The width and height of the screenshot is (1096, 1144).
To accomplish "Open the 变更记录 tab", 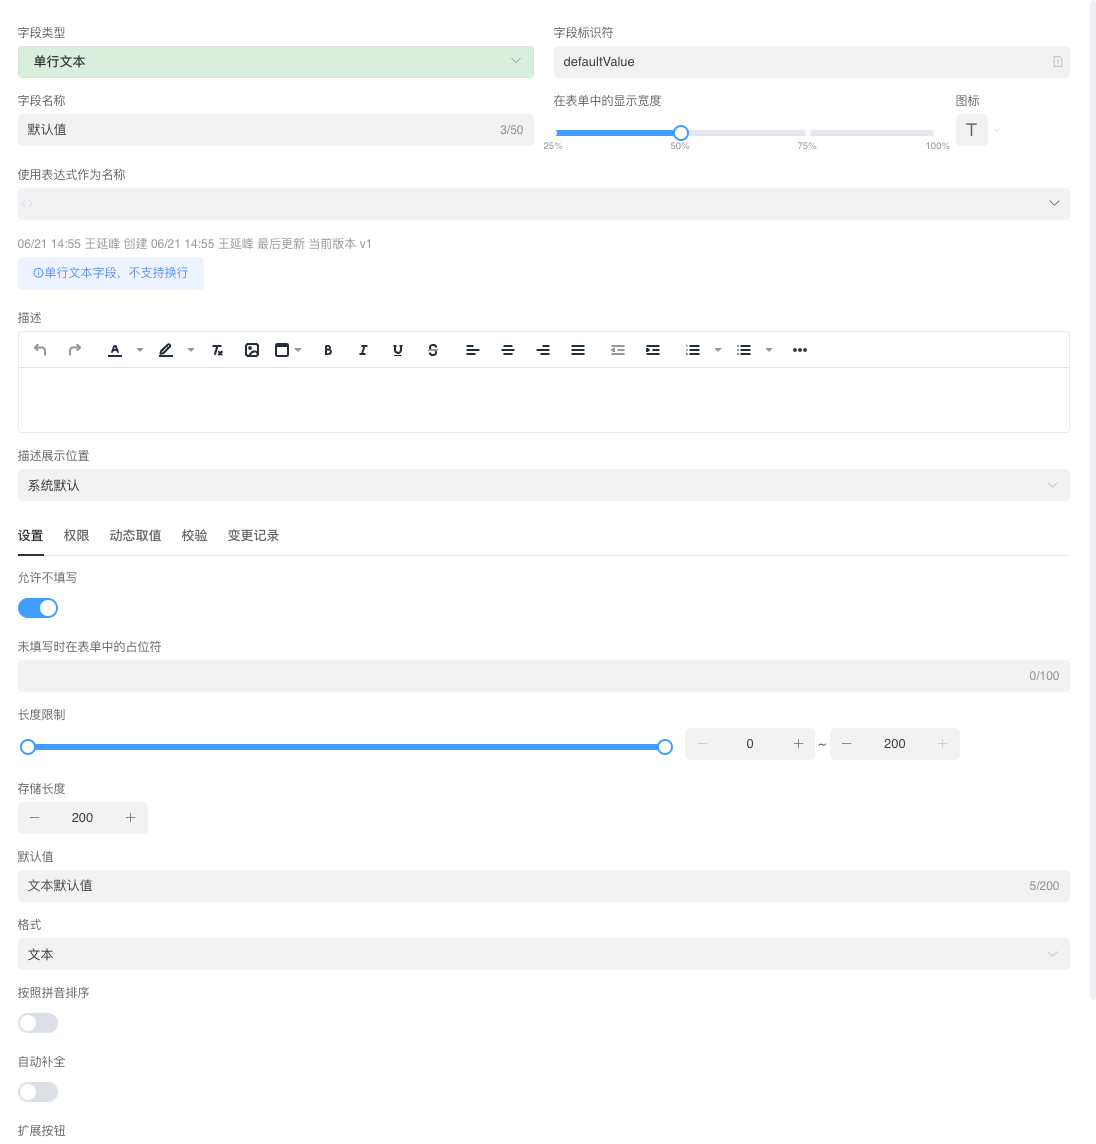I will tap(253, 536).
